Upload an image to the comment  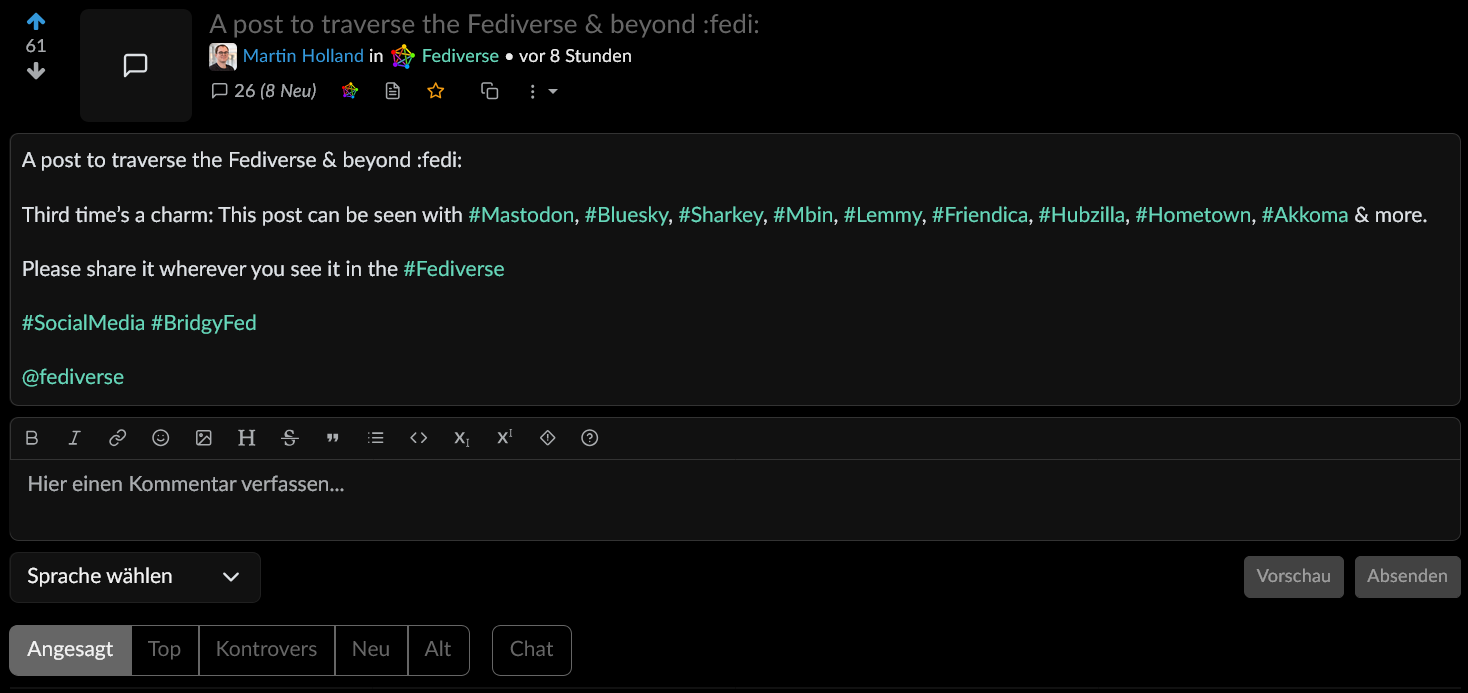[203, 438]
